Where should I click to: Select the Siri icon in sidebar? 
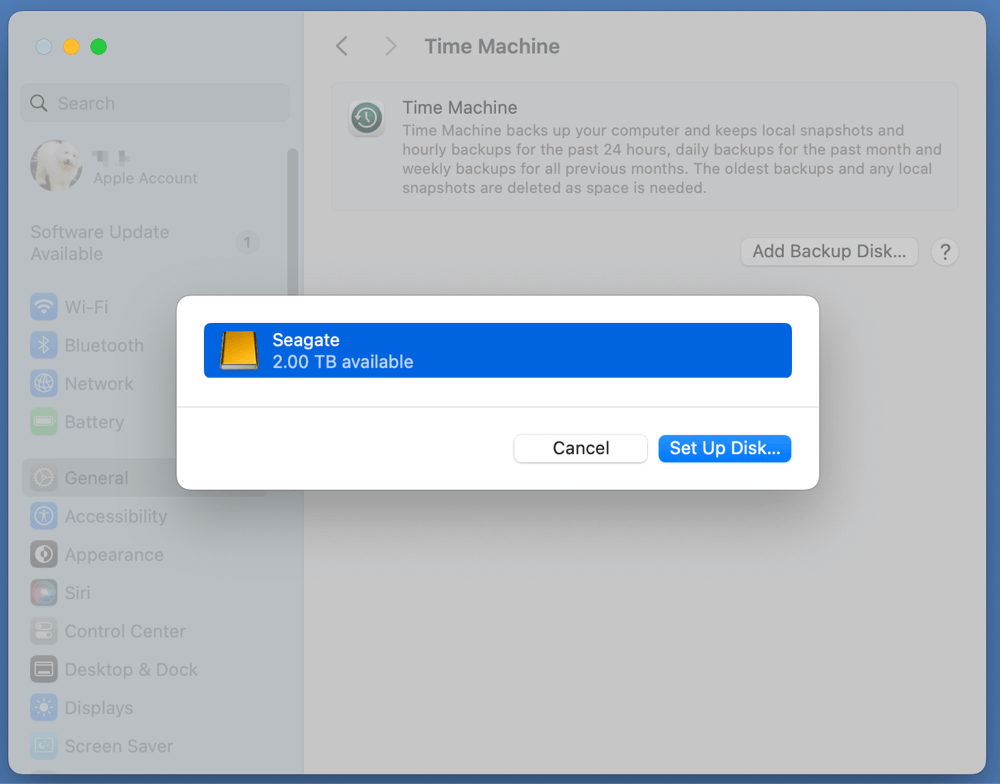tap(44, 593)
